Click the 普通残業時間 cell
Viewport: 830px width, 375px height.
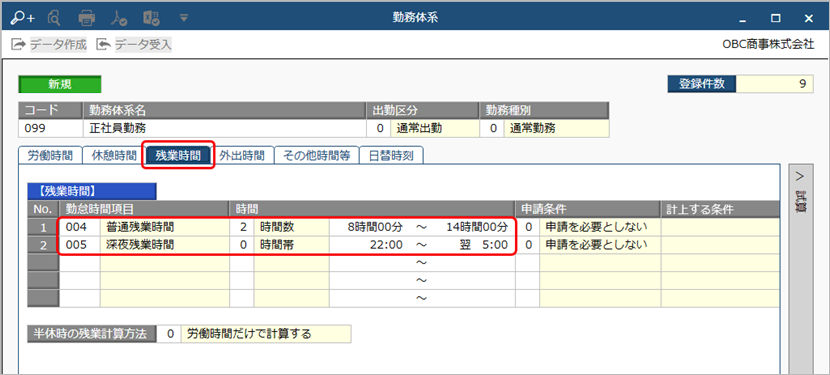165,227
